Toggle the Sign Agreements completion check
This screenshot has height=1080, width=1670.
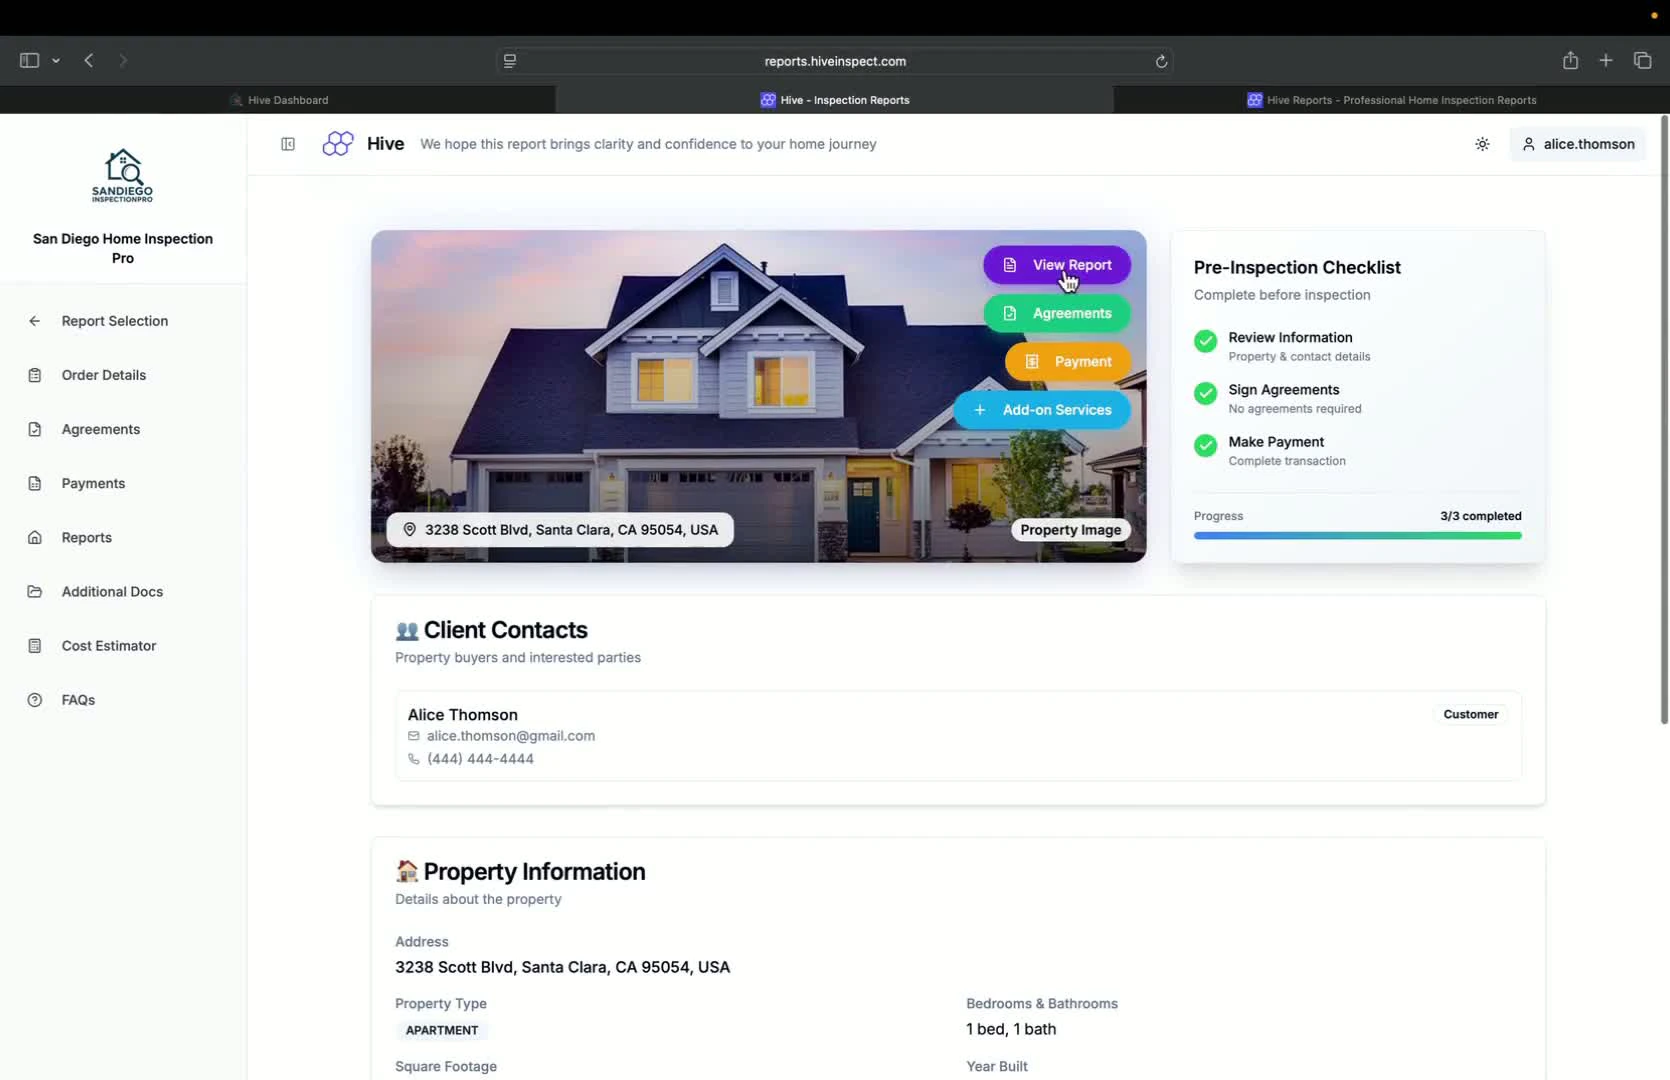1204,394
